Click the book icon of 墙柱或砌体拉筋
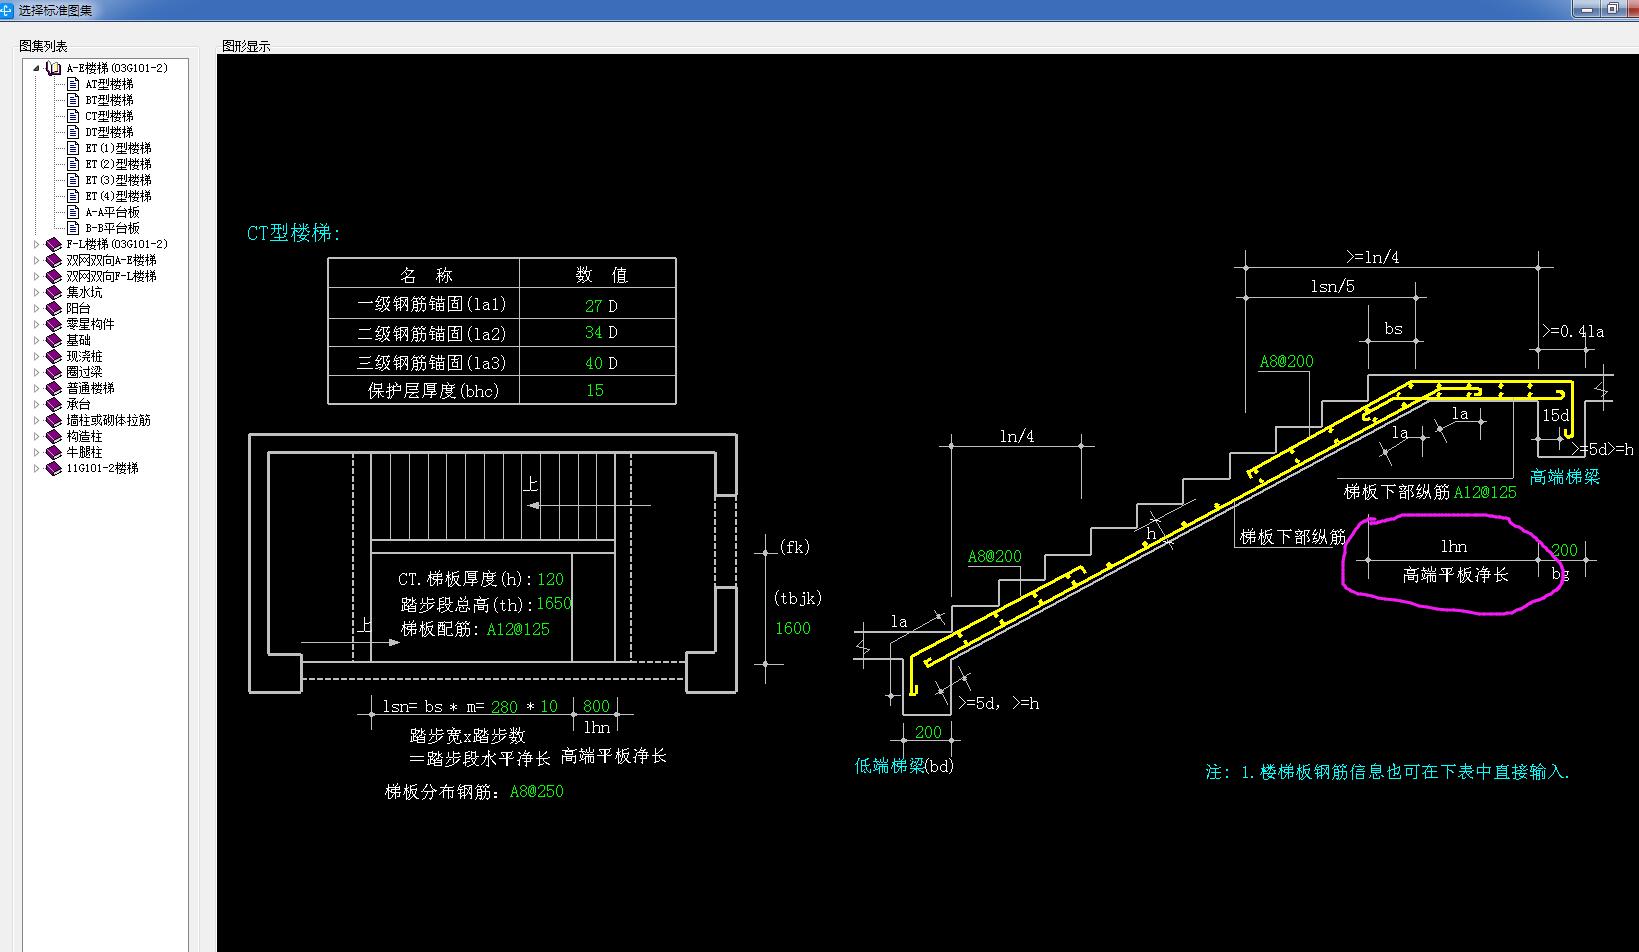1639x952 pixels. pos(54,420)
